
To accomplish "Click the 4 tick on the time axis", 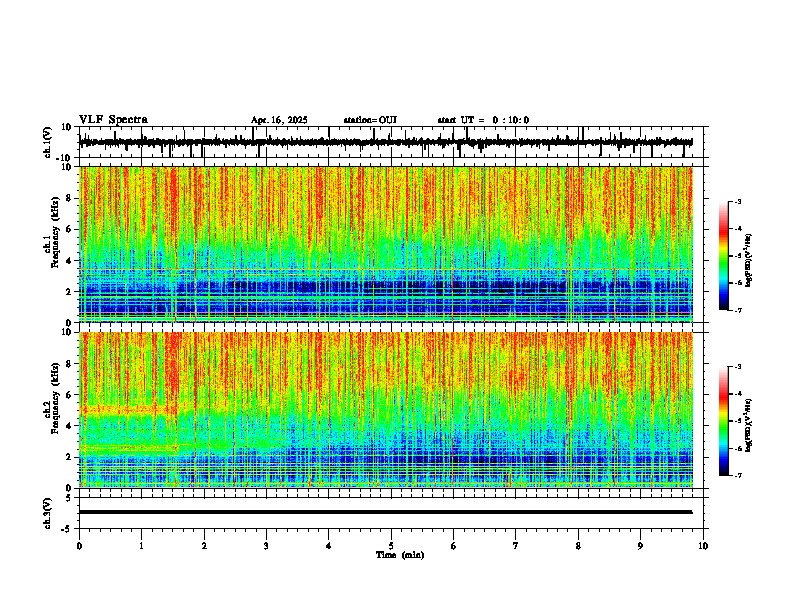I will (x=328, y=546).
